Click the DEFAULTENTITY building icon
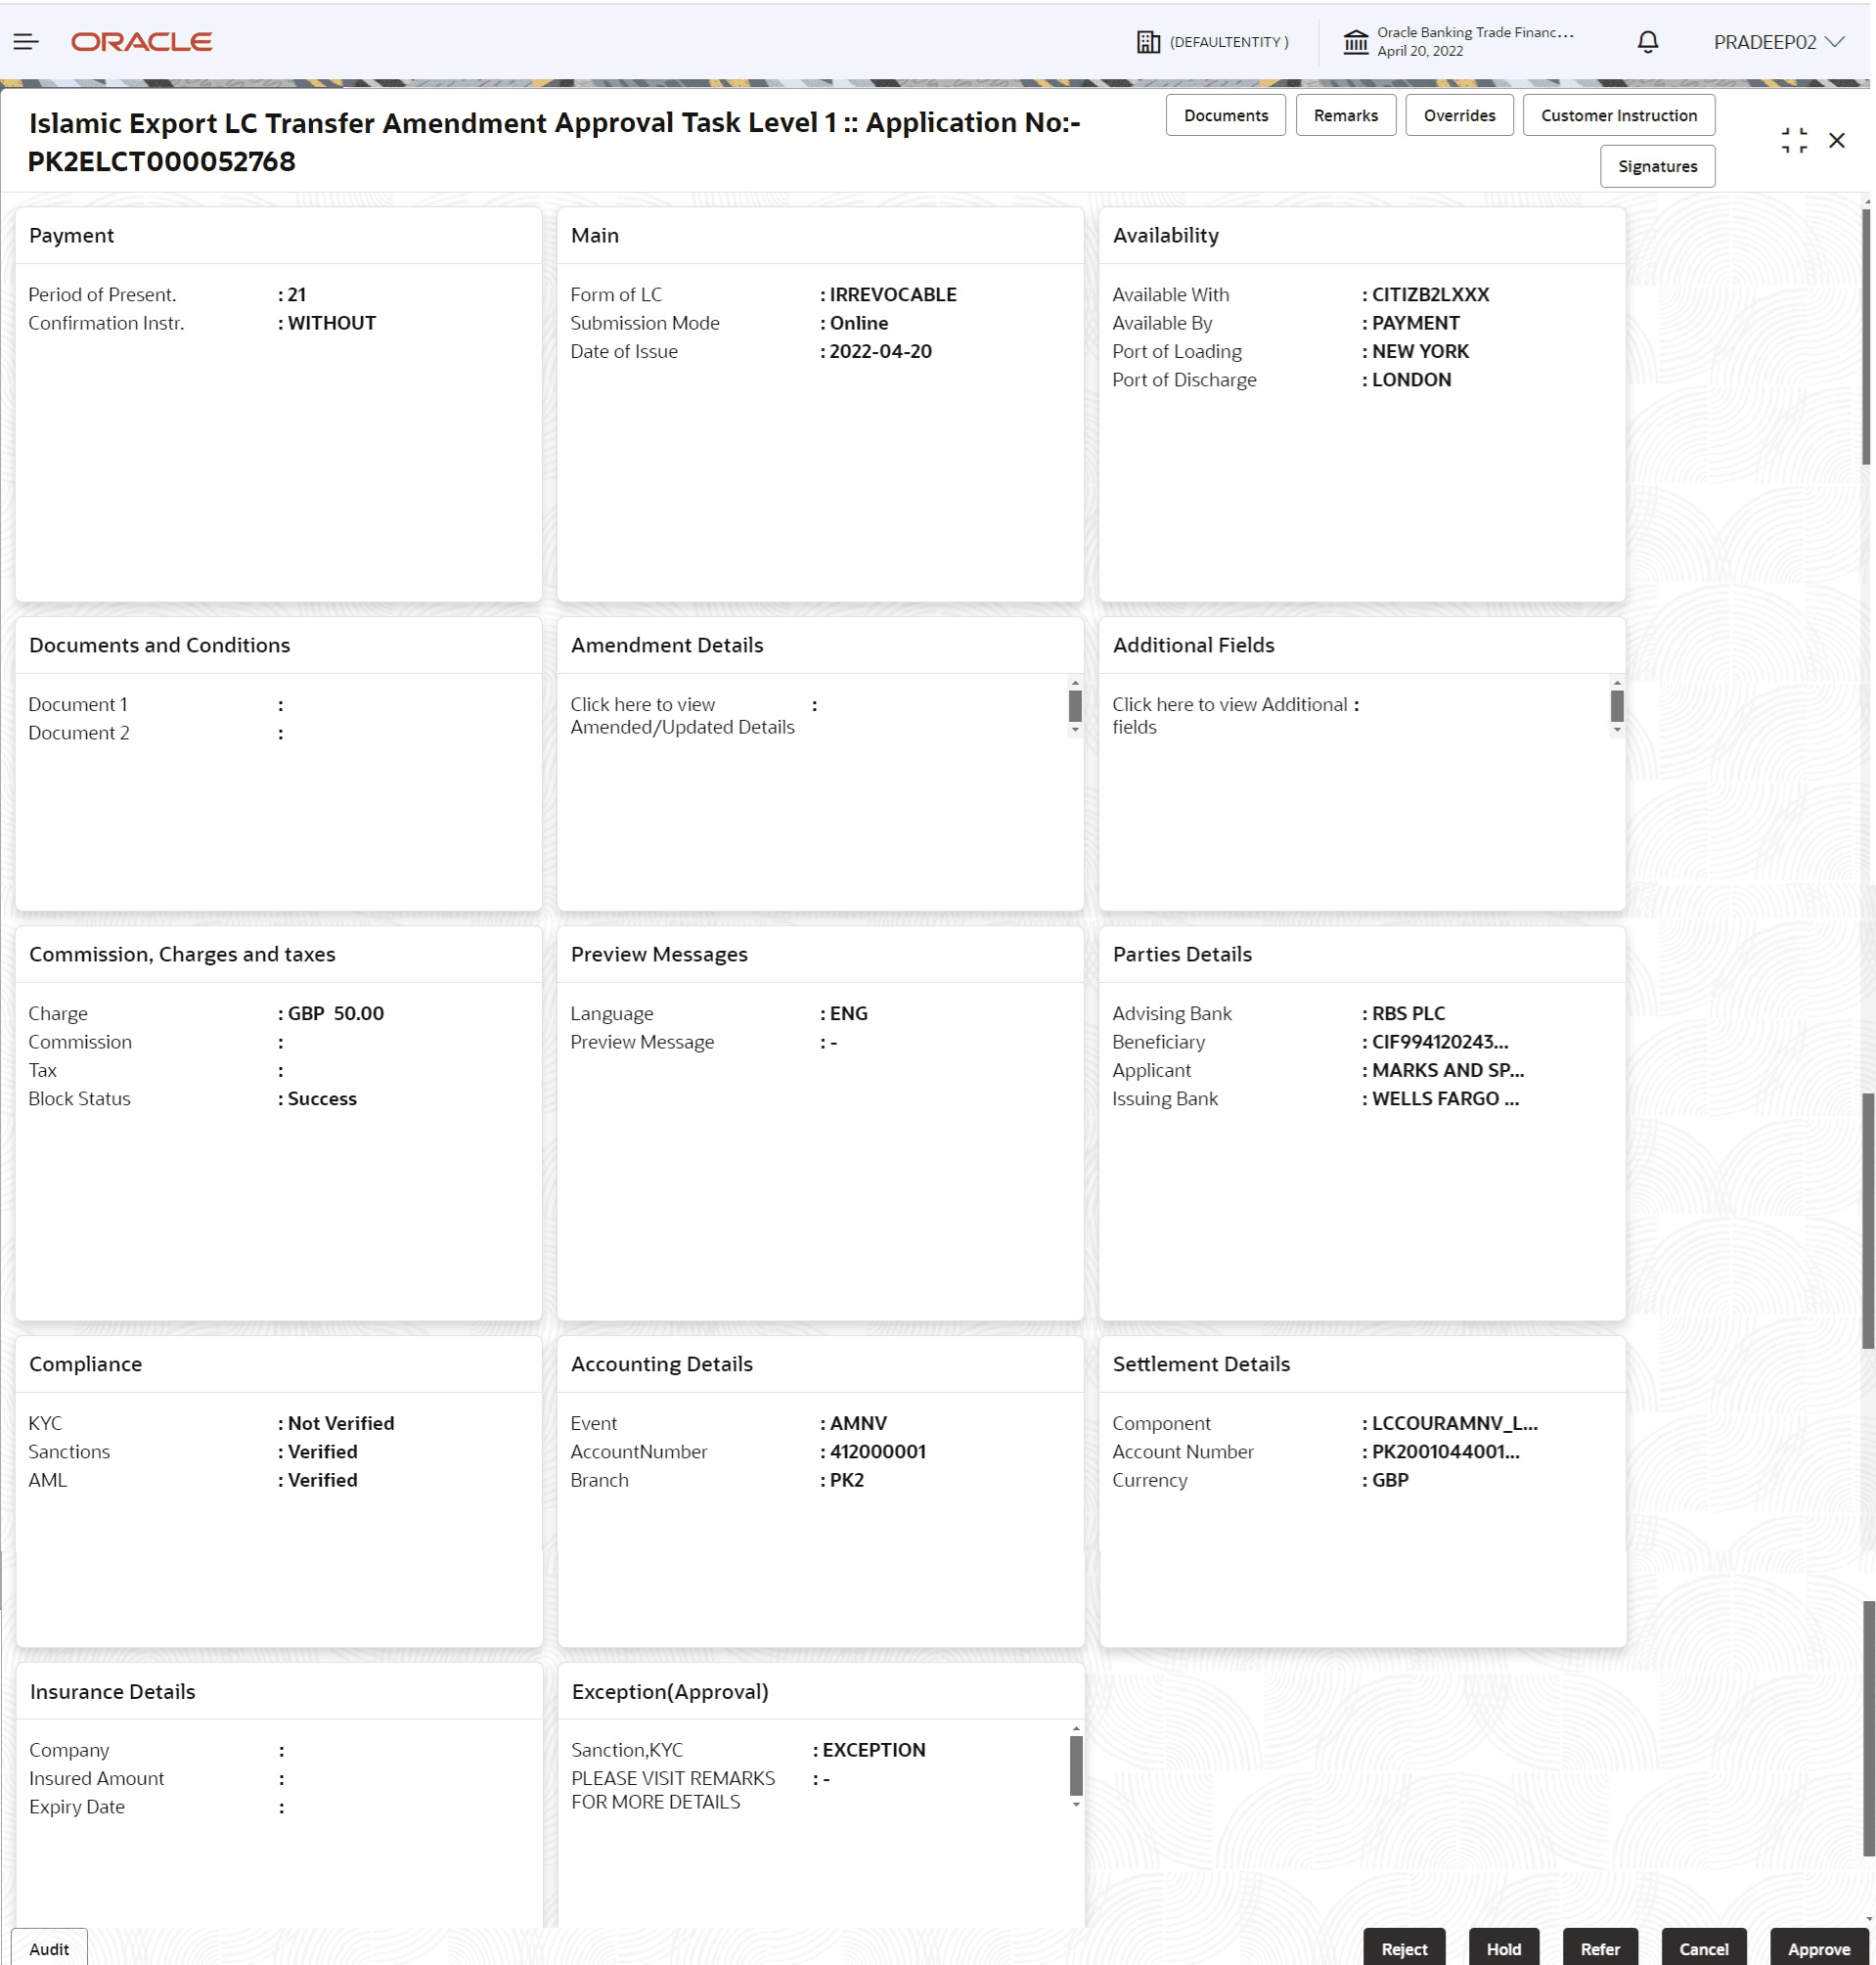The width and height of the screenshot is (1876, 1965). [x=1148, y=41]
